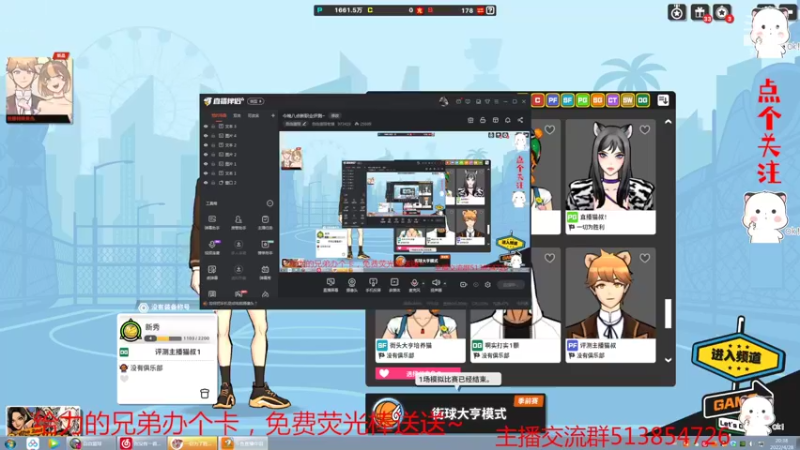Click the notification bell above stream preview

508,120
